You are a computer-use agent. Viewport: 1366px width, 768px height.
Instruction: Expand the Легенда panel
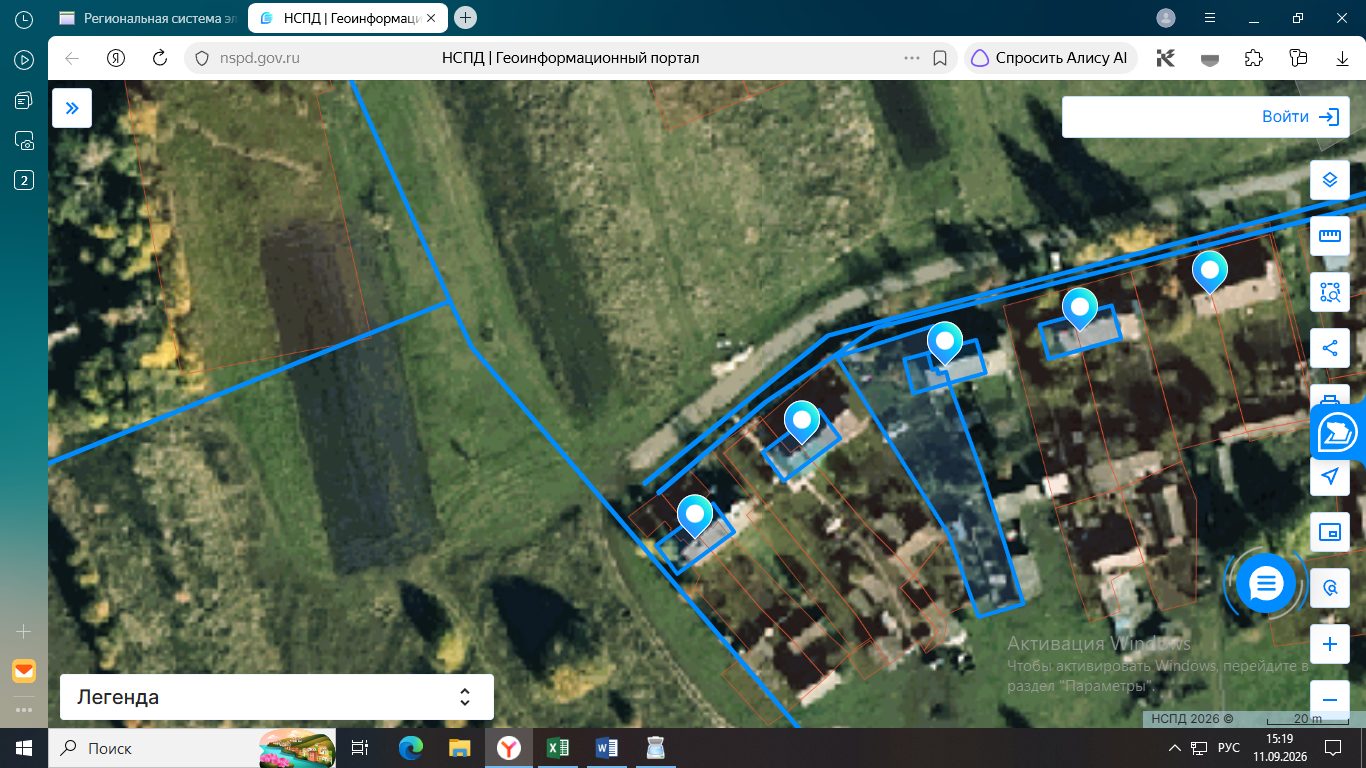277,697
